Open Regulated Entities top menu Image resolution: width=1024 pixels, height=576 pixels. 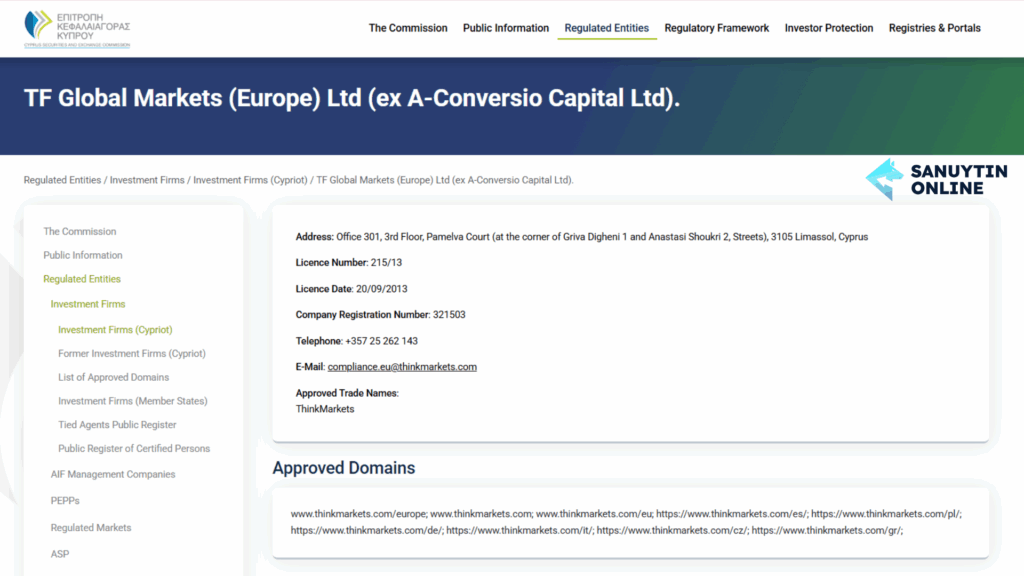[606, 28]
